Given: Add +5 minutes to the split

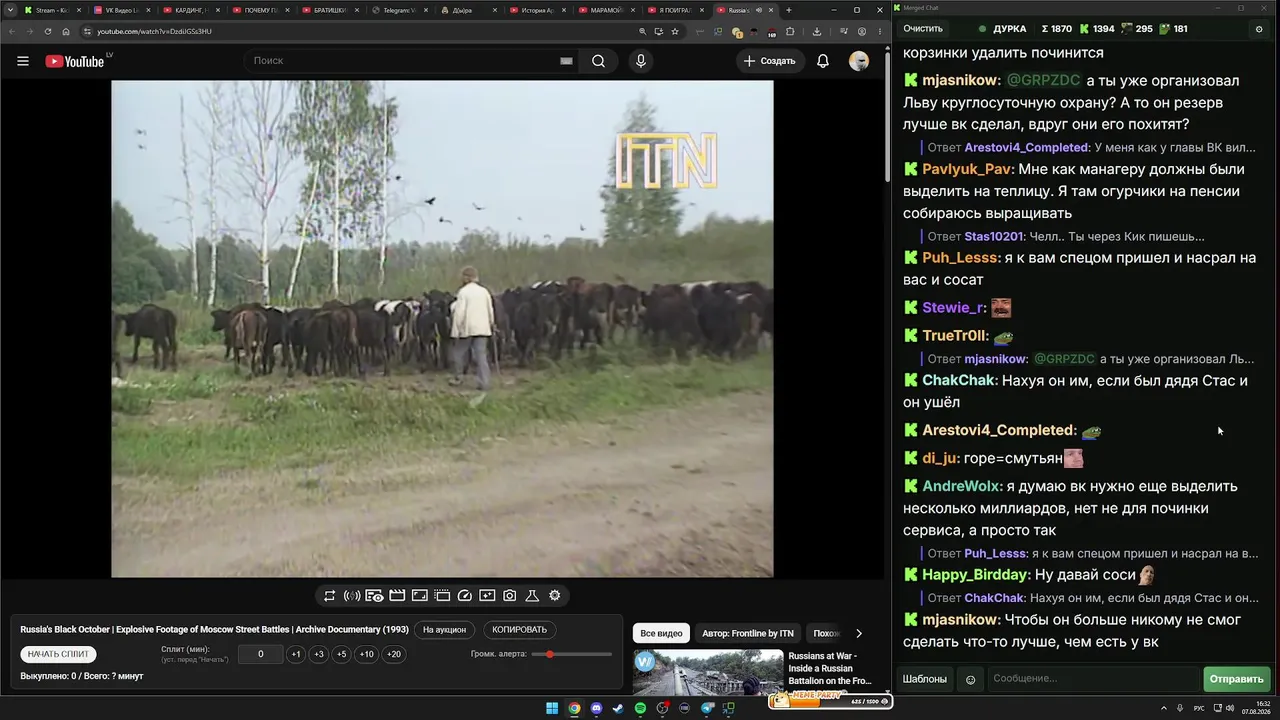Looking at the screenshot, I should [342, 654].
